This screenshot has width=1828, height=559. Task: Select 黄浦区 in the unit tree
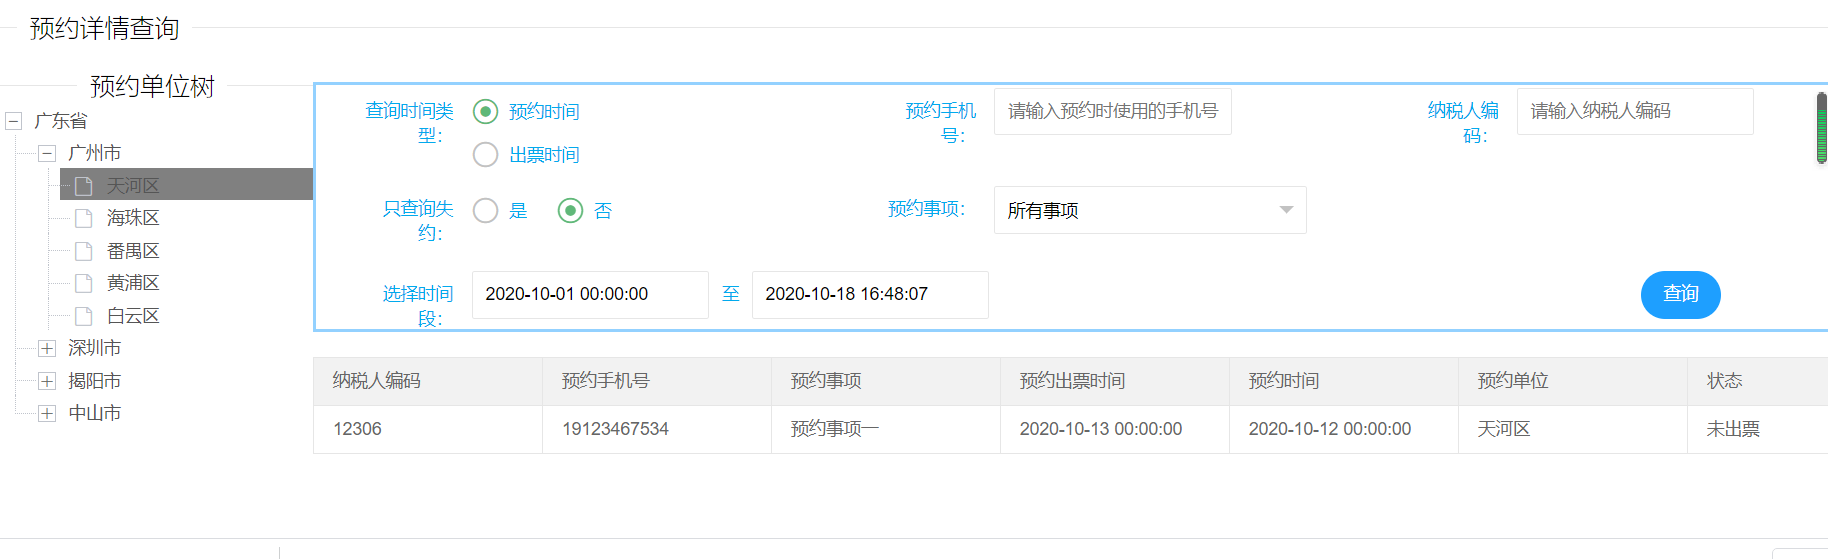(133, 283)
